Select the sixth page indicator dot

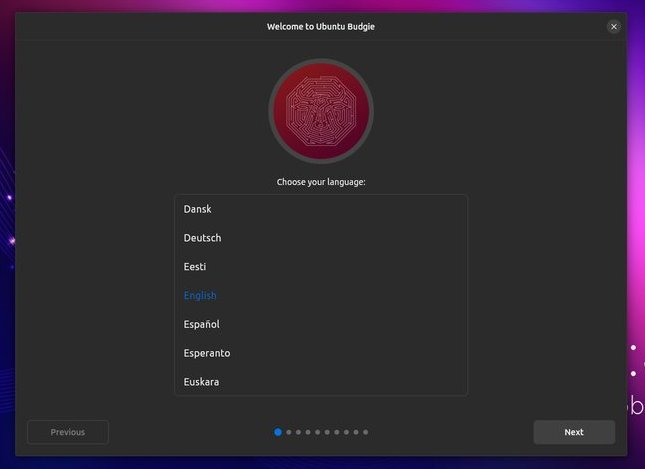coord(327,432)
